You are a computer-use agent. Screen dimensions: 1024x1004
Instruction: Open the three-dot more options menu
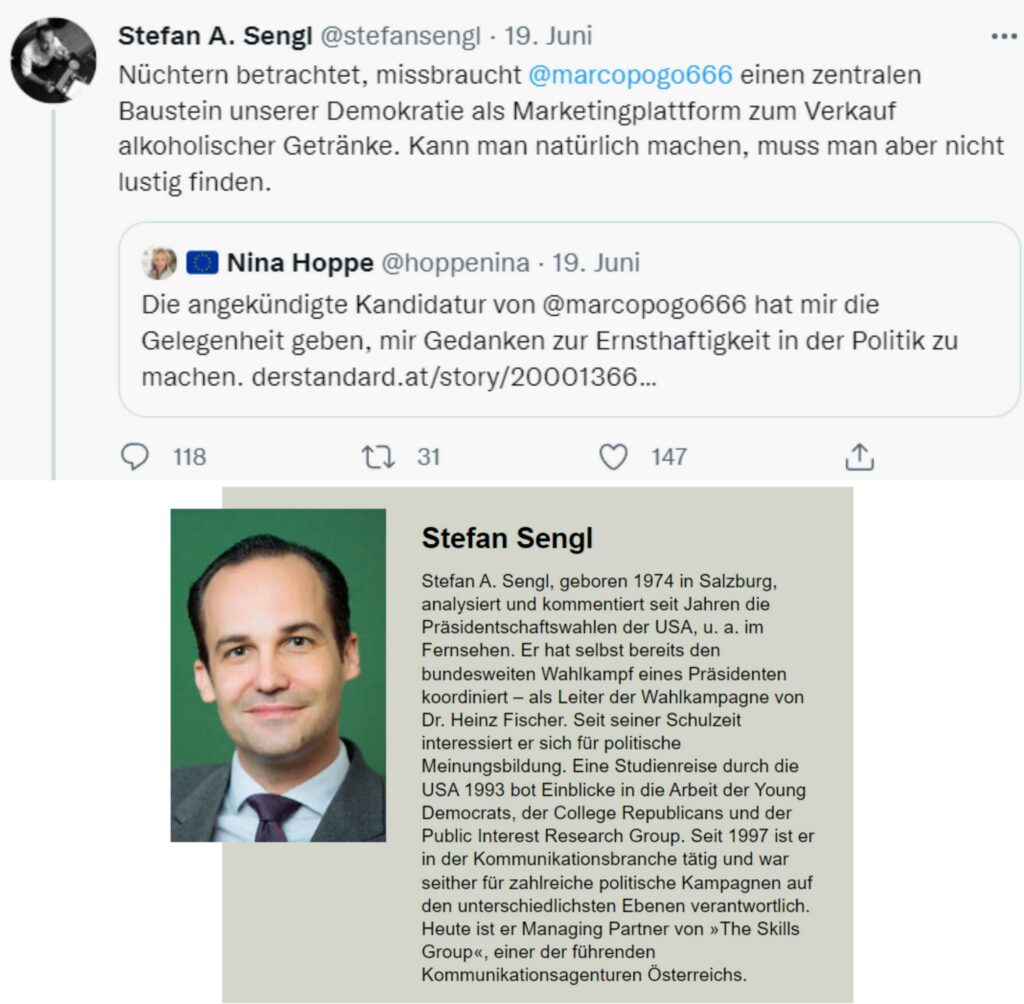(x=1004, y=37)
